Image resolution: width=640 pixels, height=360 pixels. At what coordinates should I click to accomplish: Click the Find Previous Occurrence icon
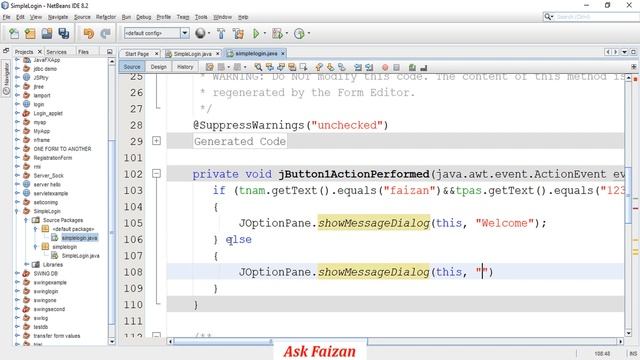pos(269,67)
